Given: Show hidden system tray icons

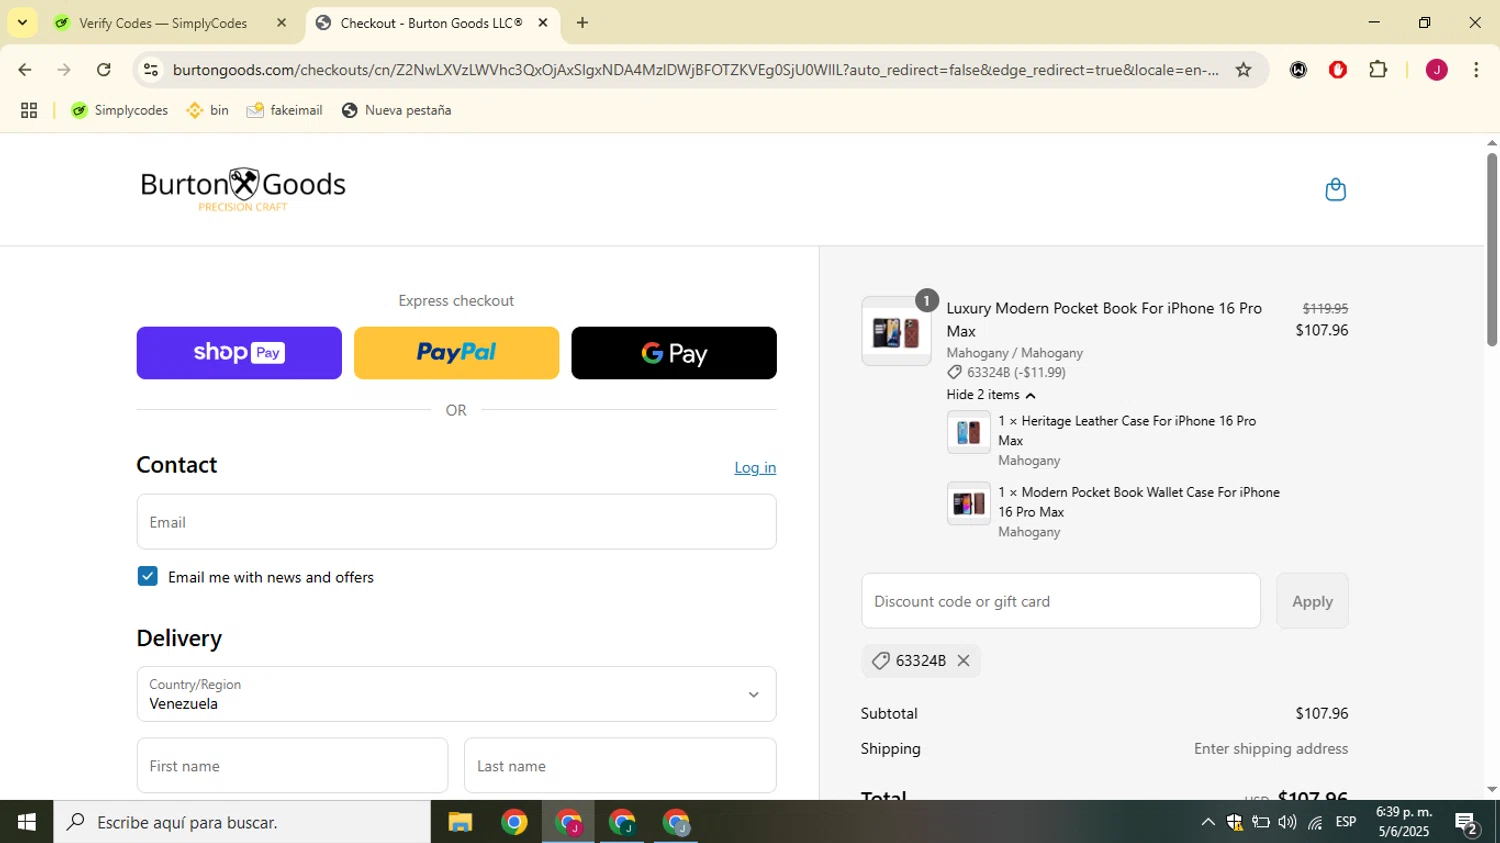Looking at the screenshot, I should click(1208, 822).
